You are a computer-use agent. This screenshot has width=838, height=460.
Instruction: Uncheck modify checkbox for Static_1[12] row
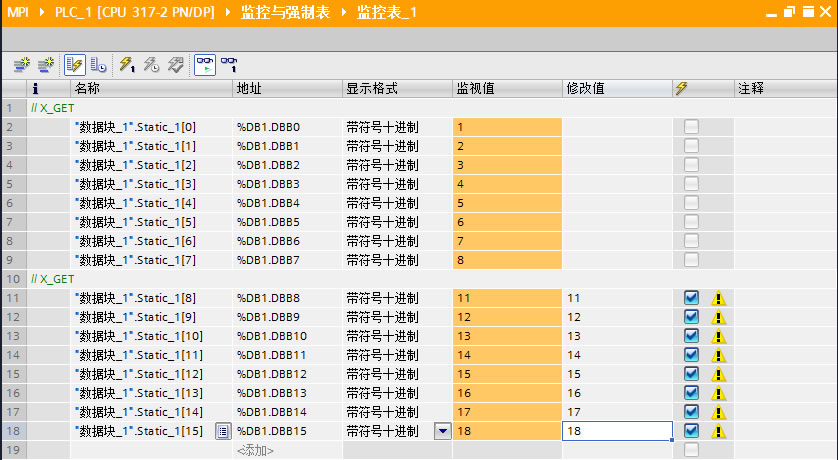click(691, 374)
